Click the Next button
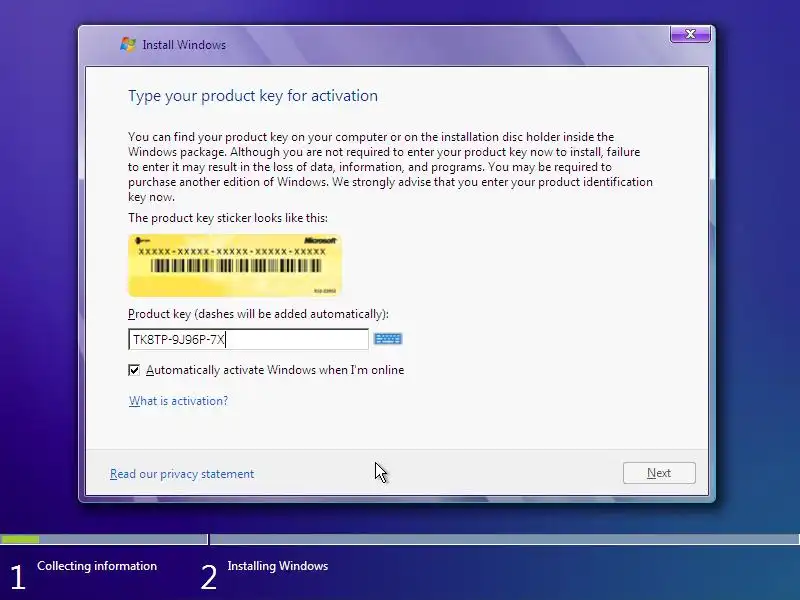The height and width of the screenshot is (600, 800). 659,473
